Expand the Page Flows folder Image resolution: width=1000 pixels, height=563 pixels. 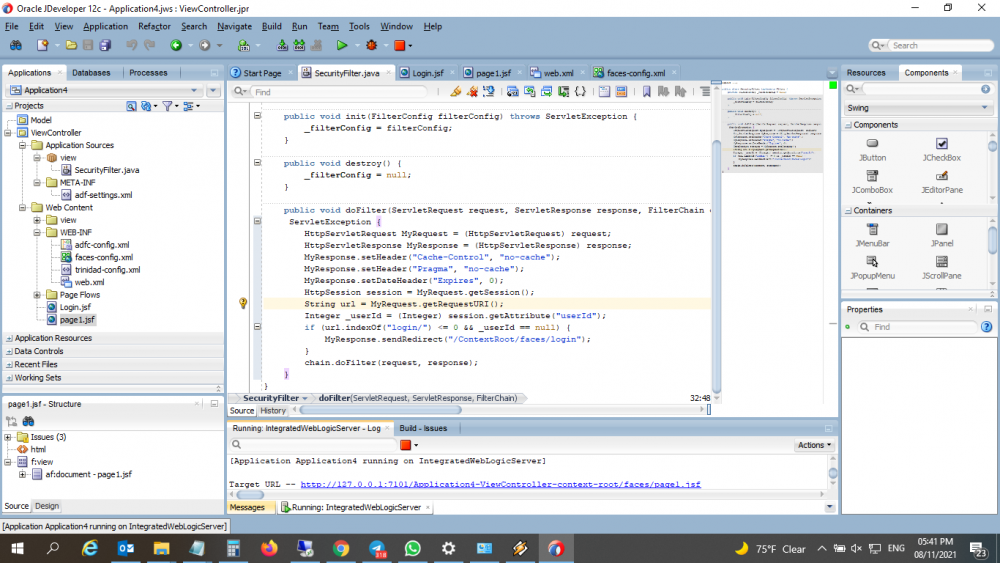[37, 295]
